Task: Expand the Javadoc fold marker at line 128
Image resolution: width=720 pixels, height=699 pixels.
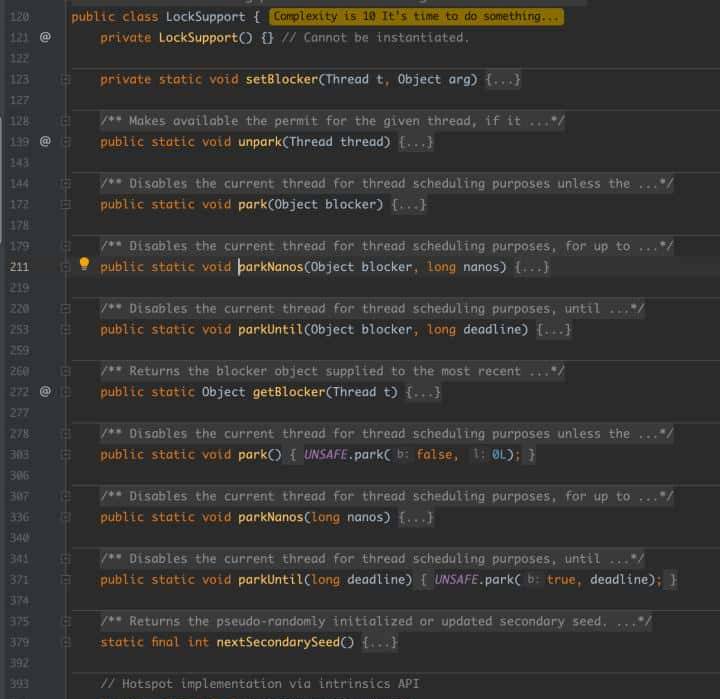Action: pos(66,121)
